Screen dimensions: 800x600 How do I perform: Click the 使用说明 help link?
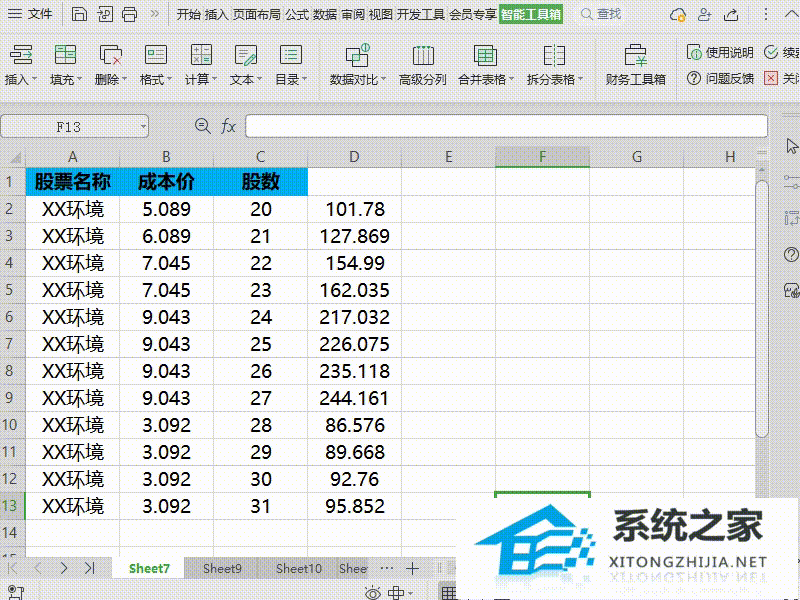click(x=728, y=53)
